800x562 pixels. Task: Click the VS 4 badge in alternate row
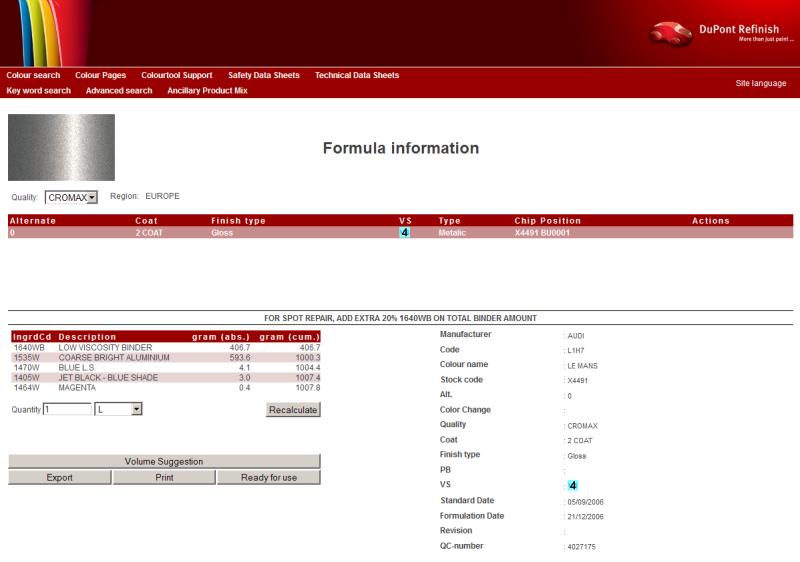(404, 232)
